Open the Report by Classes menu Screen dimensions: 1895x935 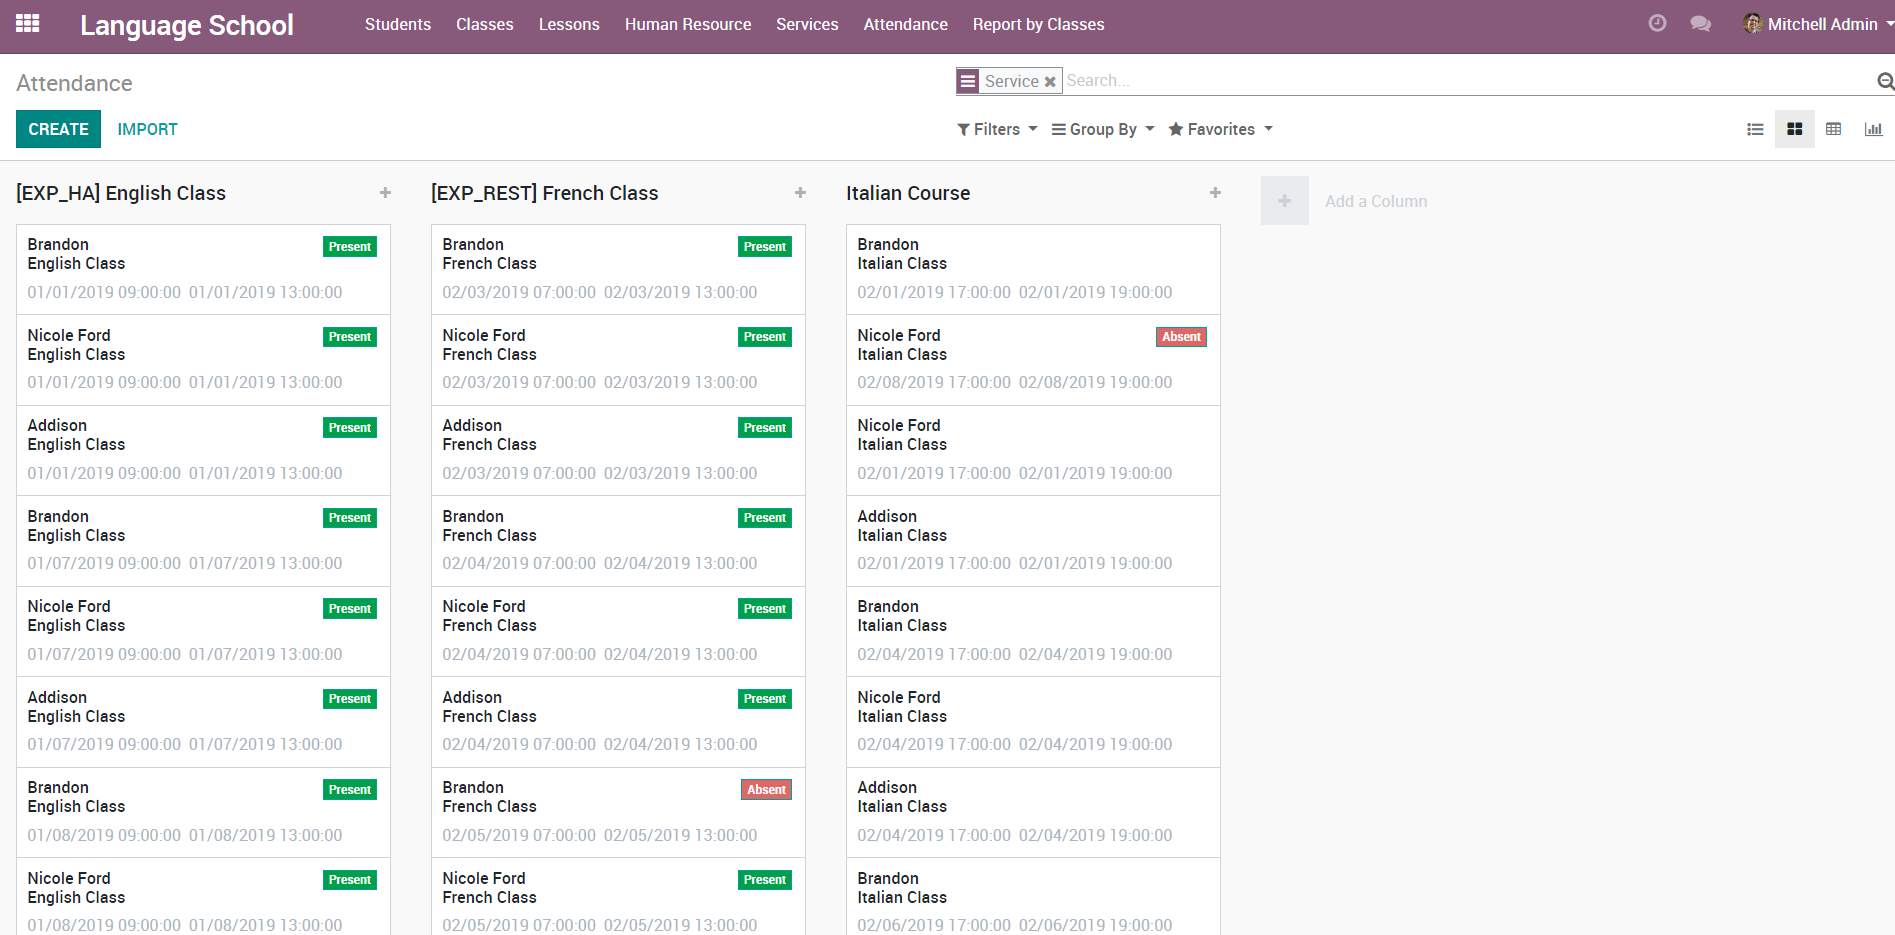(x=1038, y=24)
